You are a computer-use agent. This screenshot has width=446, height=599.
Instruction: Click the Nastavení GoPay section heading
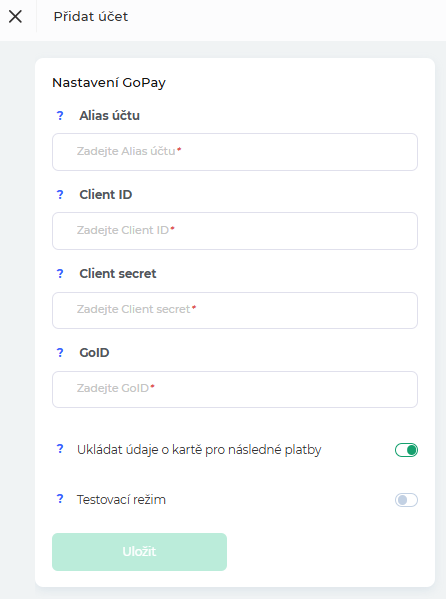tap(109, 83)
